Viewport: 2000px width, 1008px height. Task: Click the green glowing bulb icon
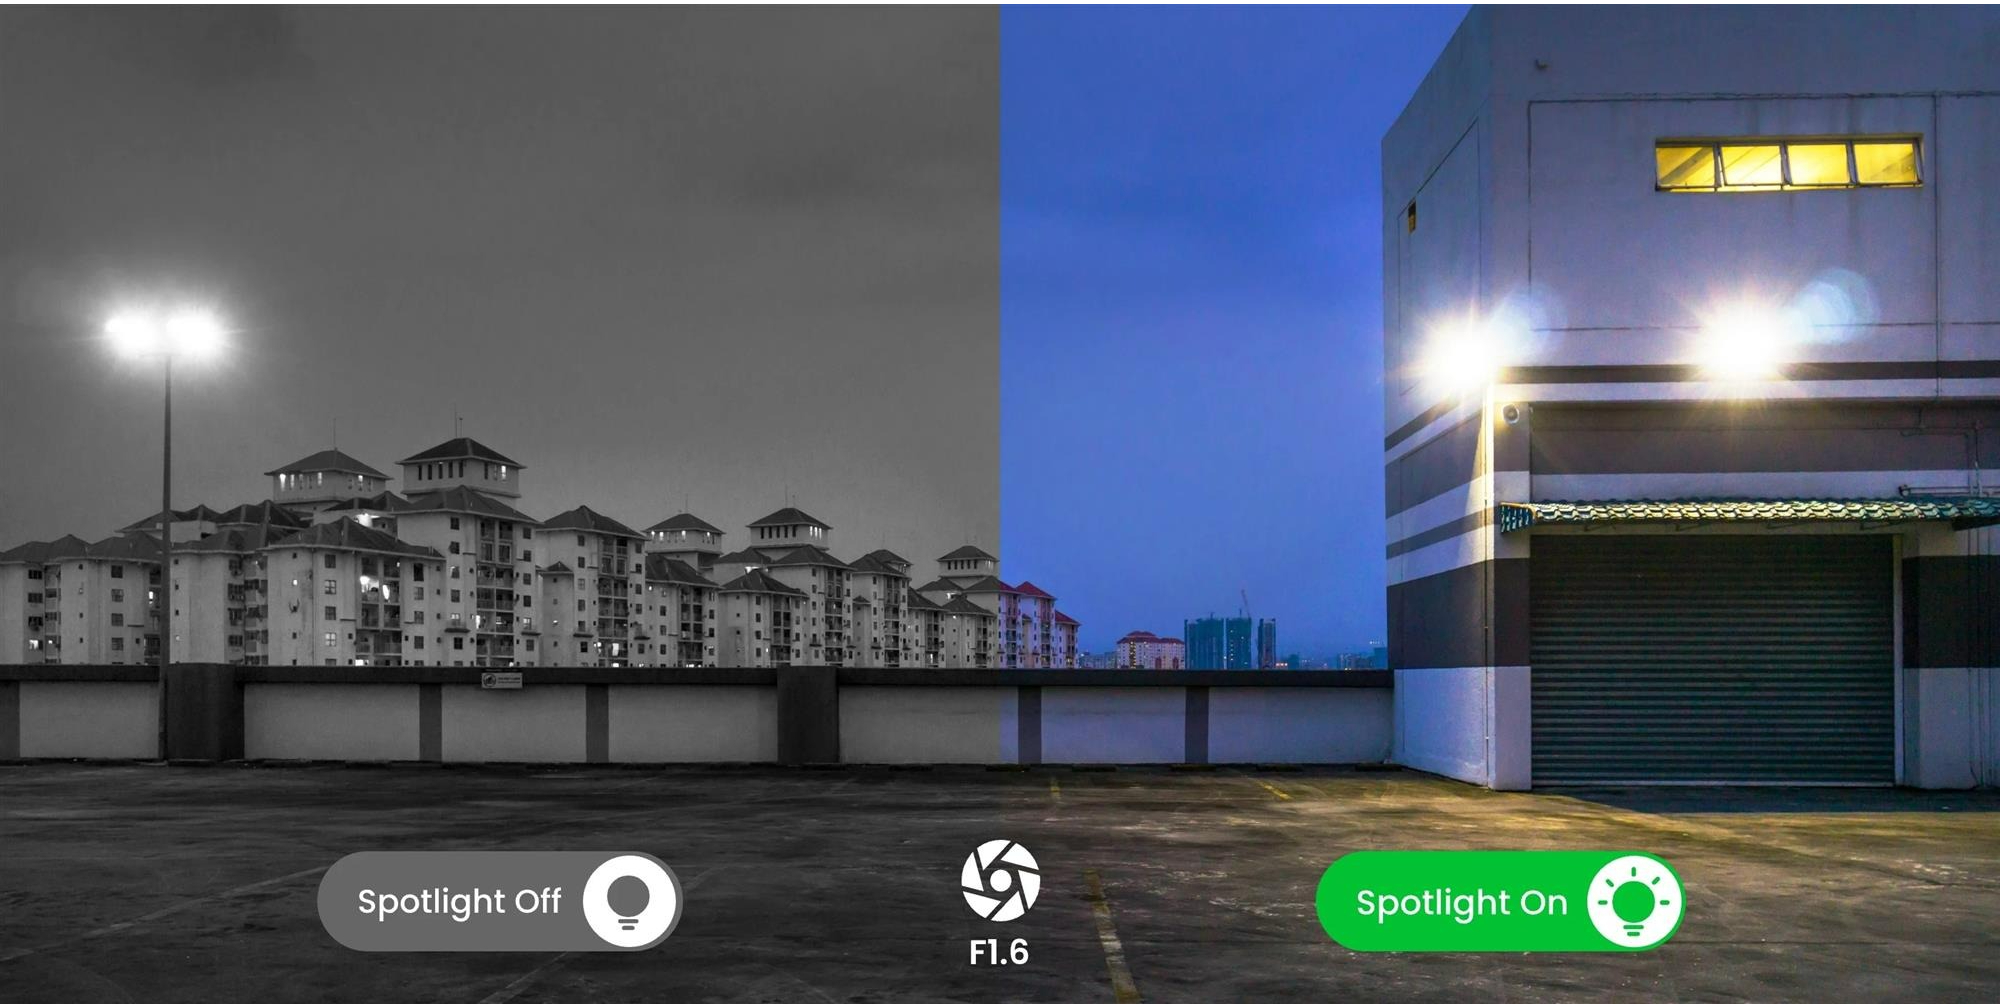click(1633, 902)
